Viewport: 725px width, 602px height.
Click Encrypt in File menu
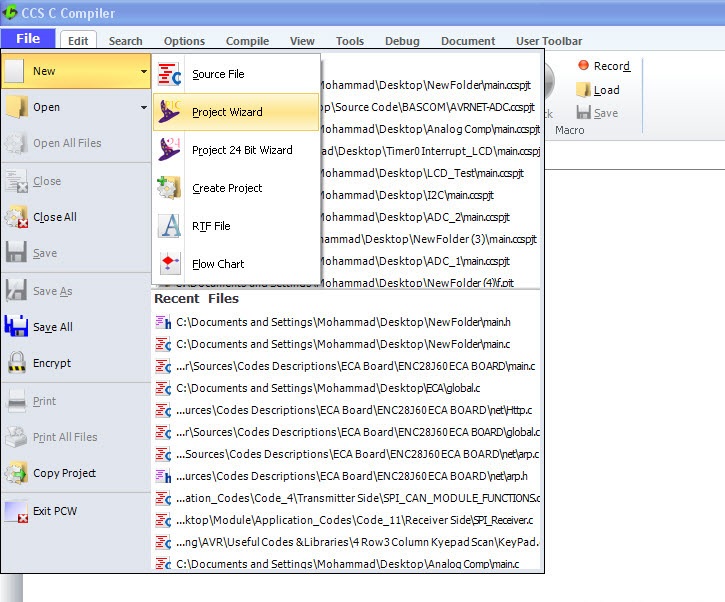[x=76, y=363]
